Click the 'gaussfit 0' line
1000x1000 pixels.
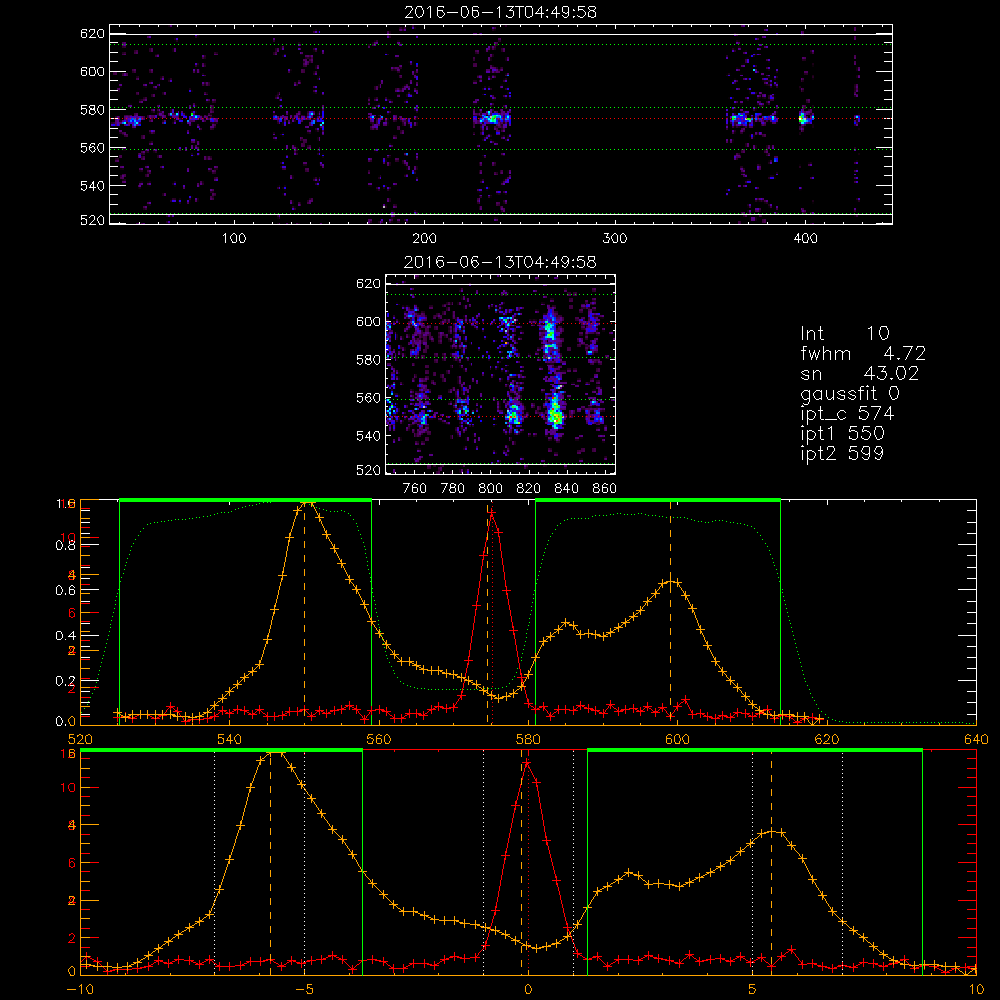(x=850, y=393)
